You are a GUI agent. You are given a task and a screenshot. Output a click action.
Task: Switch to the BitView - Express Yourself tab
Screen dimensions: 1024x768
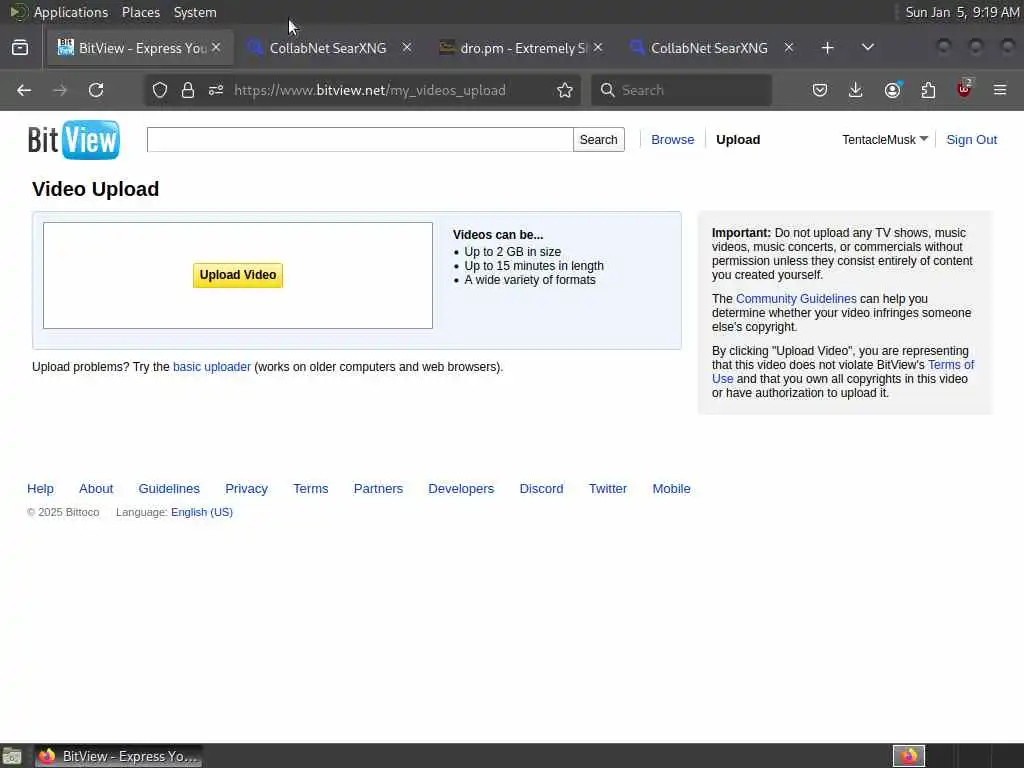[x=140, y=48]
